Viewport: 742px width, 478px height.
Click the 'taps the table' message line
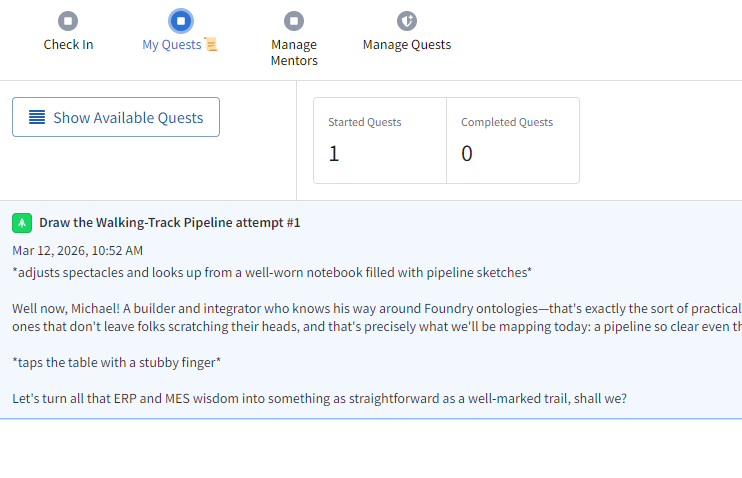pyautogui.click(x=117, y=362)
